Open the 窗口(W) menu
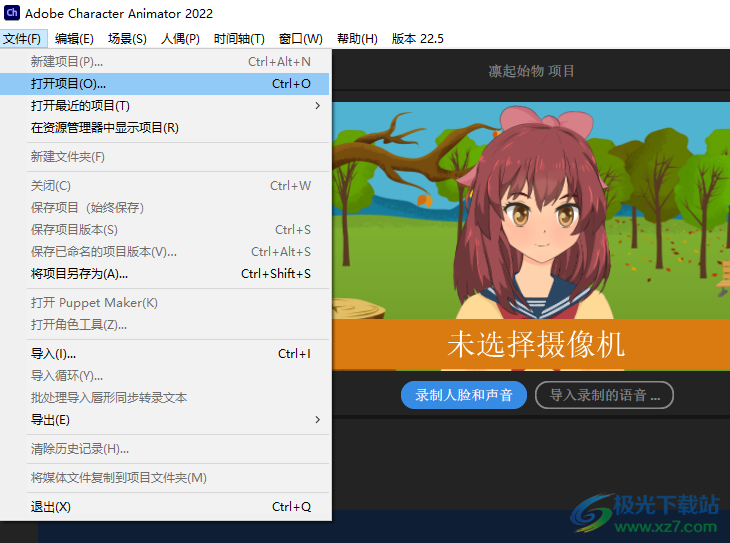The width and height of the screenshot is (730, 543). [301, 39]
